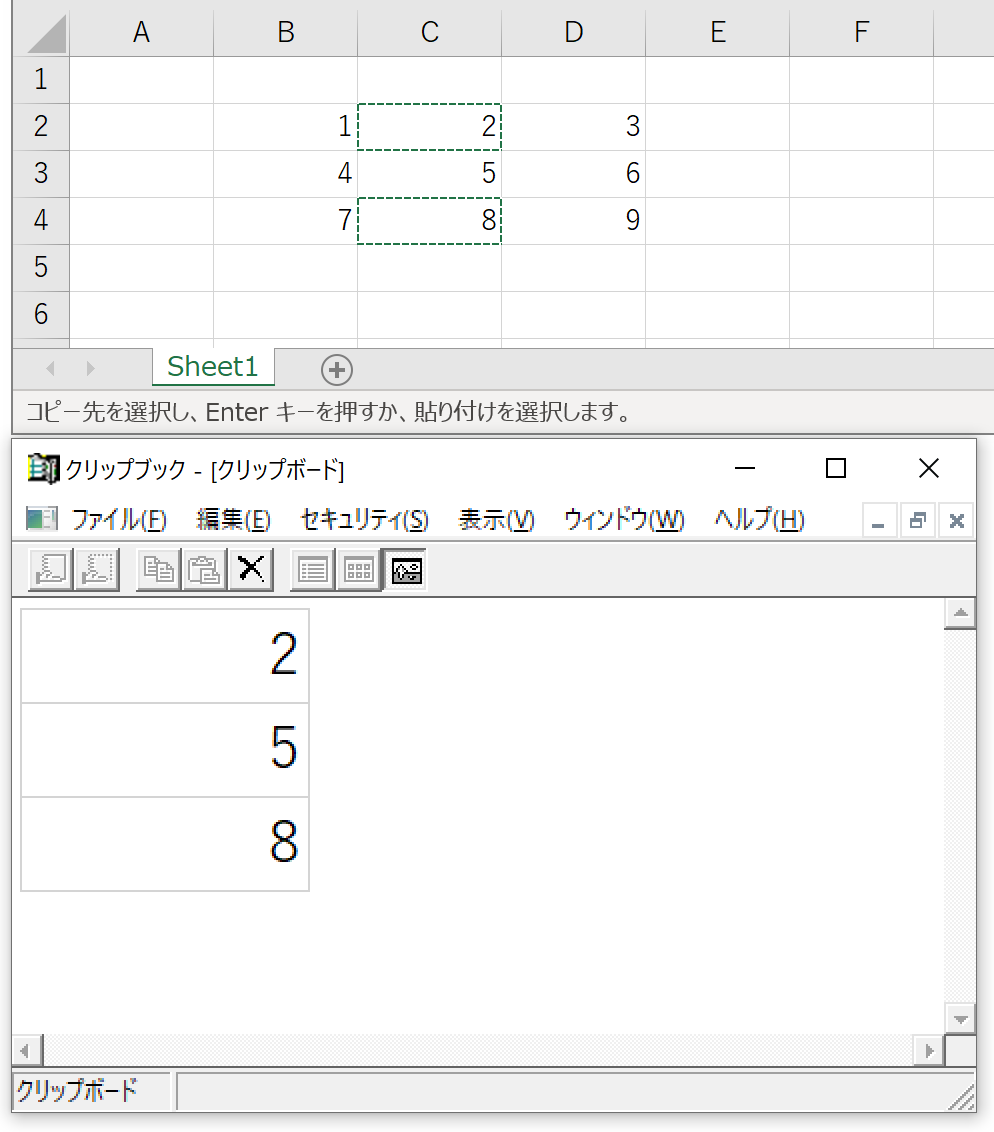The height and width of the screenshot is (1132, 994).
Task: Select column C header
Action: (430, 32)
